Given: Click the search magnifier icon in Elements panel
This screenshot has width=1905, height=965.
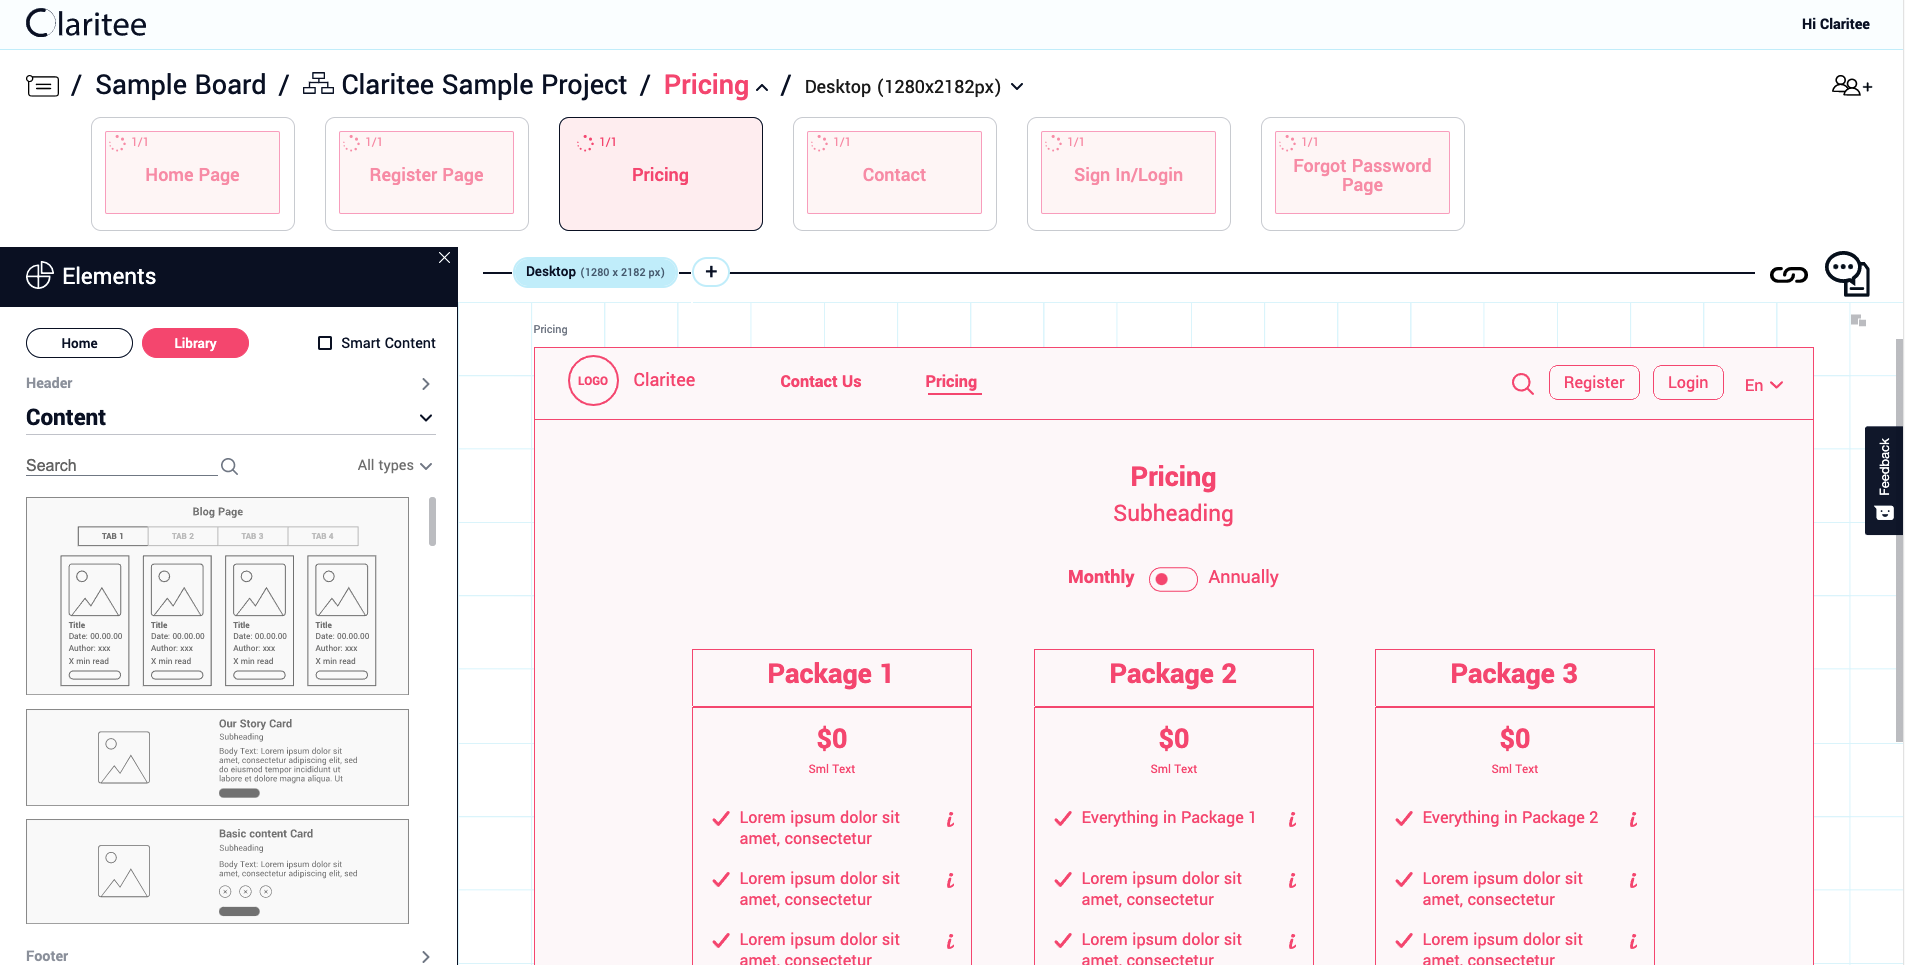Looking at the screenshot, I should (229, 466).
